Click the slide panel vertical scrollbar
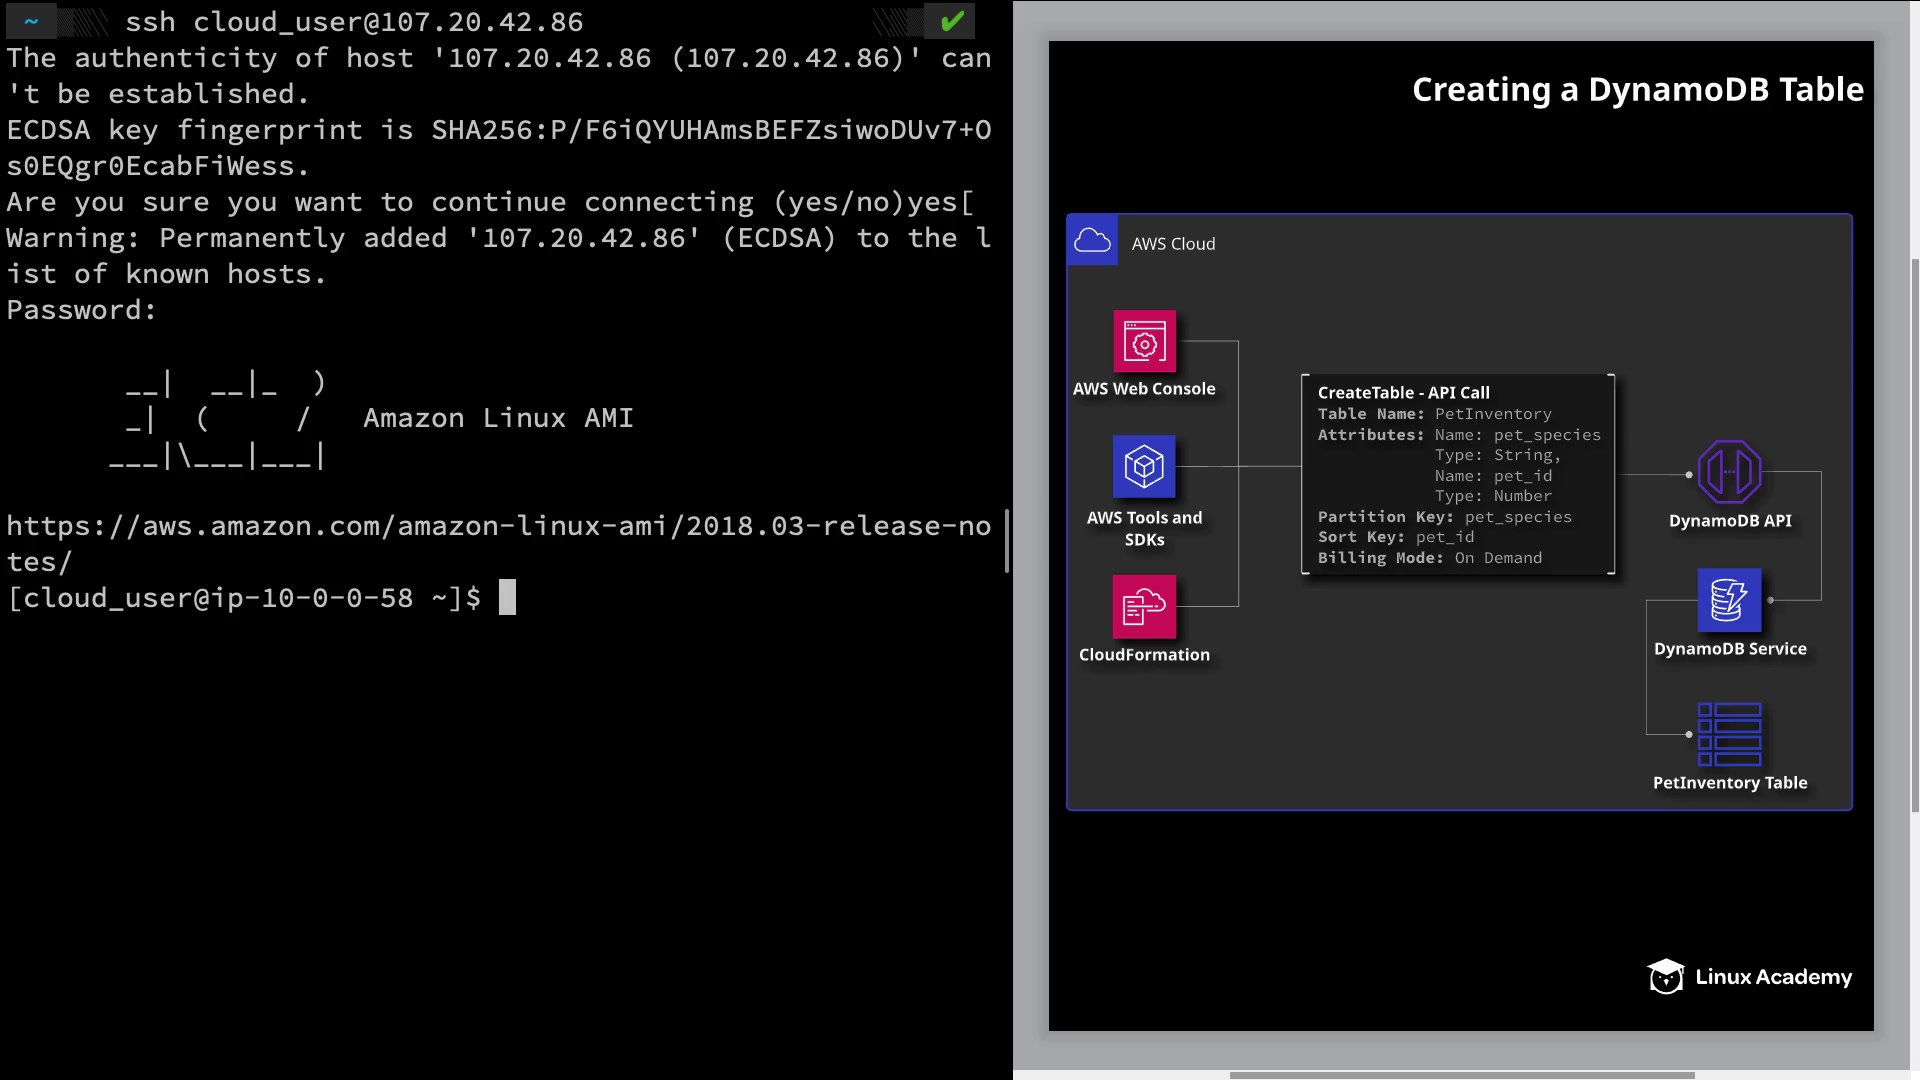This screenshot has width=1920, height=1080. [1914, 535]
